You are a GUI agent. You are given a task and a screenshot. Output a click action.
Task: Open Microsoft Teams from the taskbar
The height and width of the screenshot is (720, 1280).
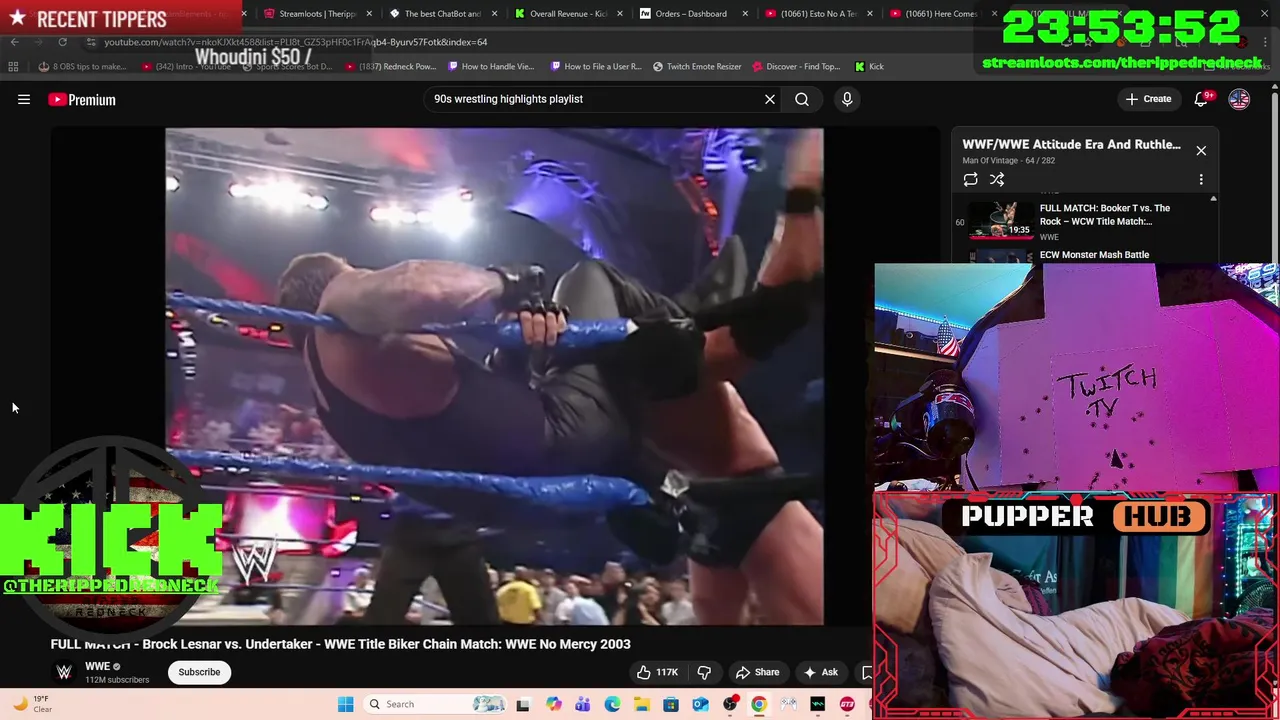582,704
